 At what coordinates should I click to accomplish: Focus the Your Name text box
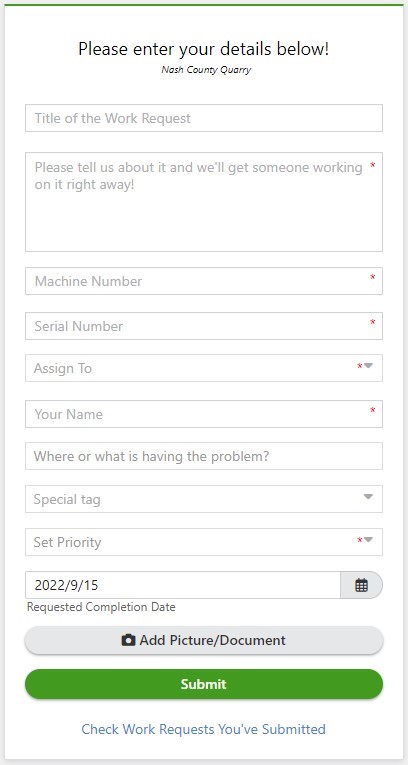[204, 414]
